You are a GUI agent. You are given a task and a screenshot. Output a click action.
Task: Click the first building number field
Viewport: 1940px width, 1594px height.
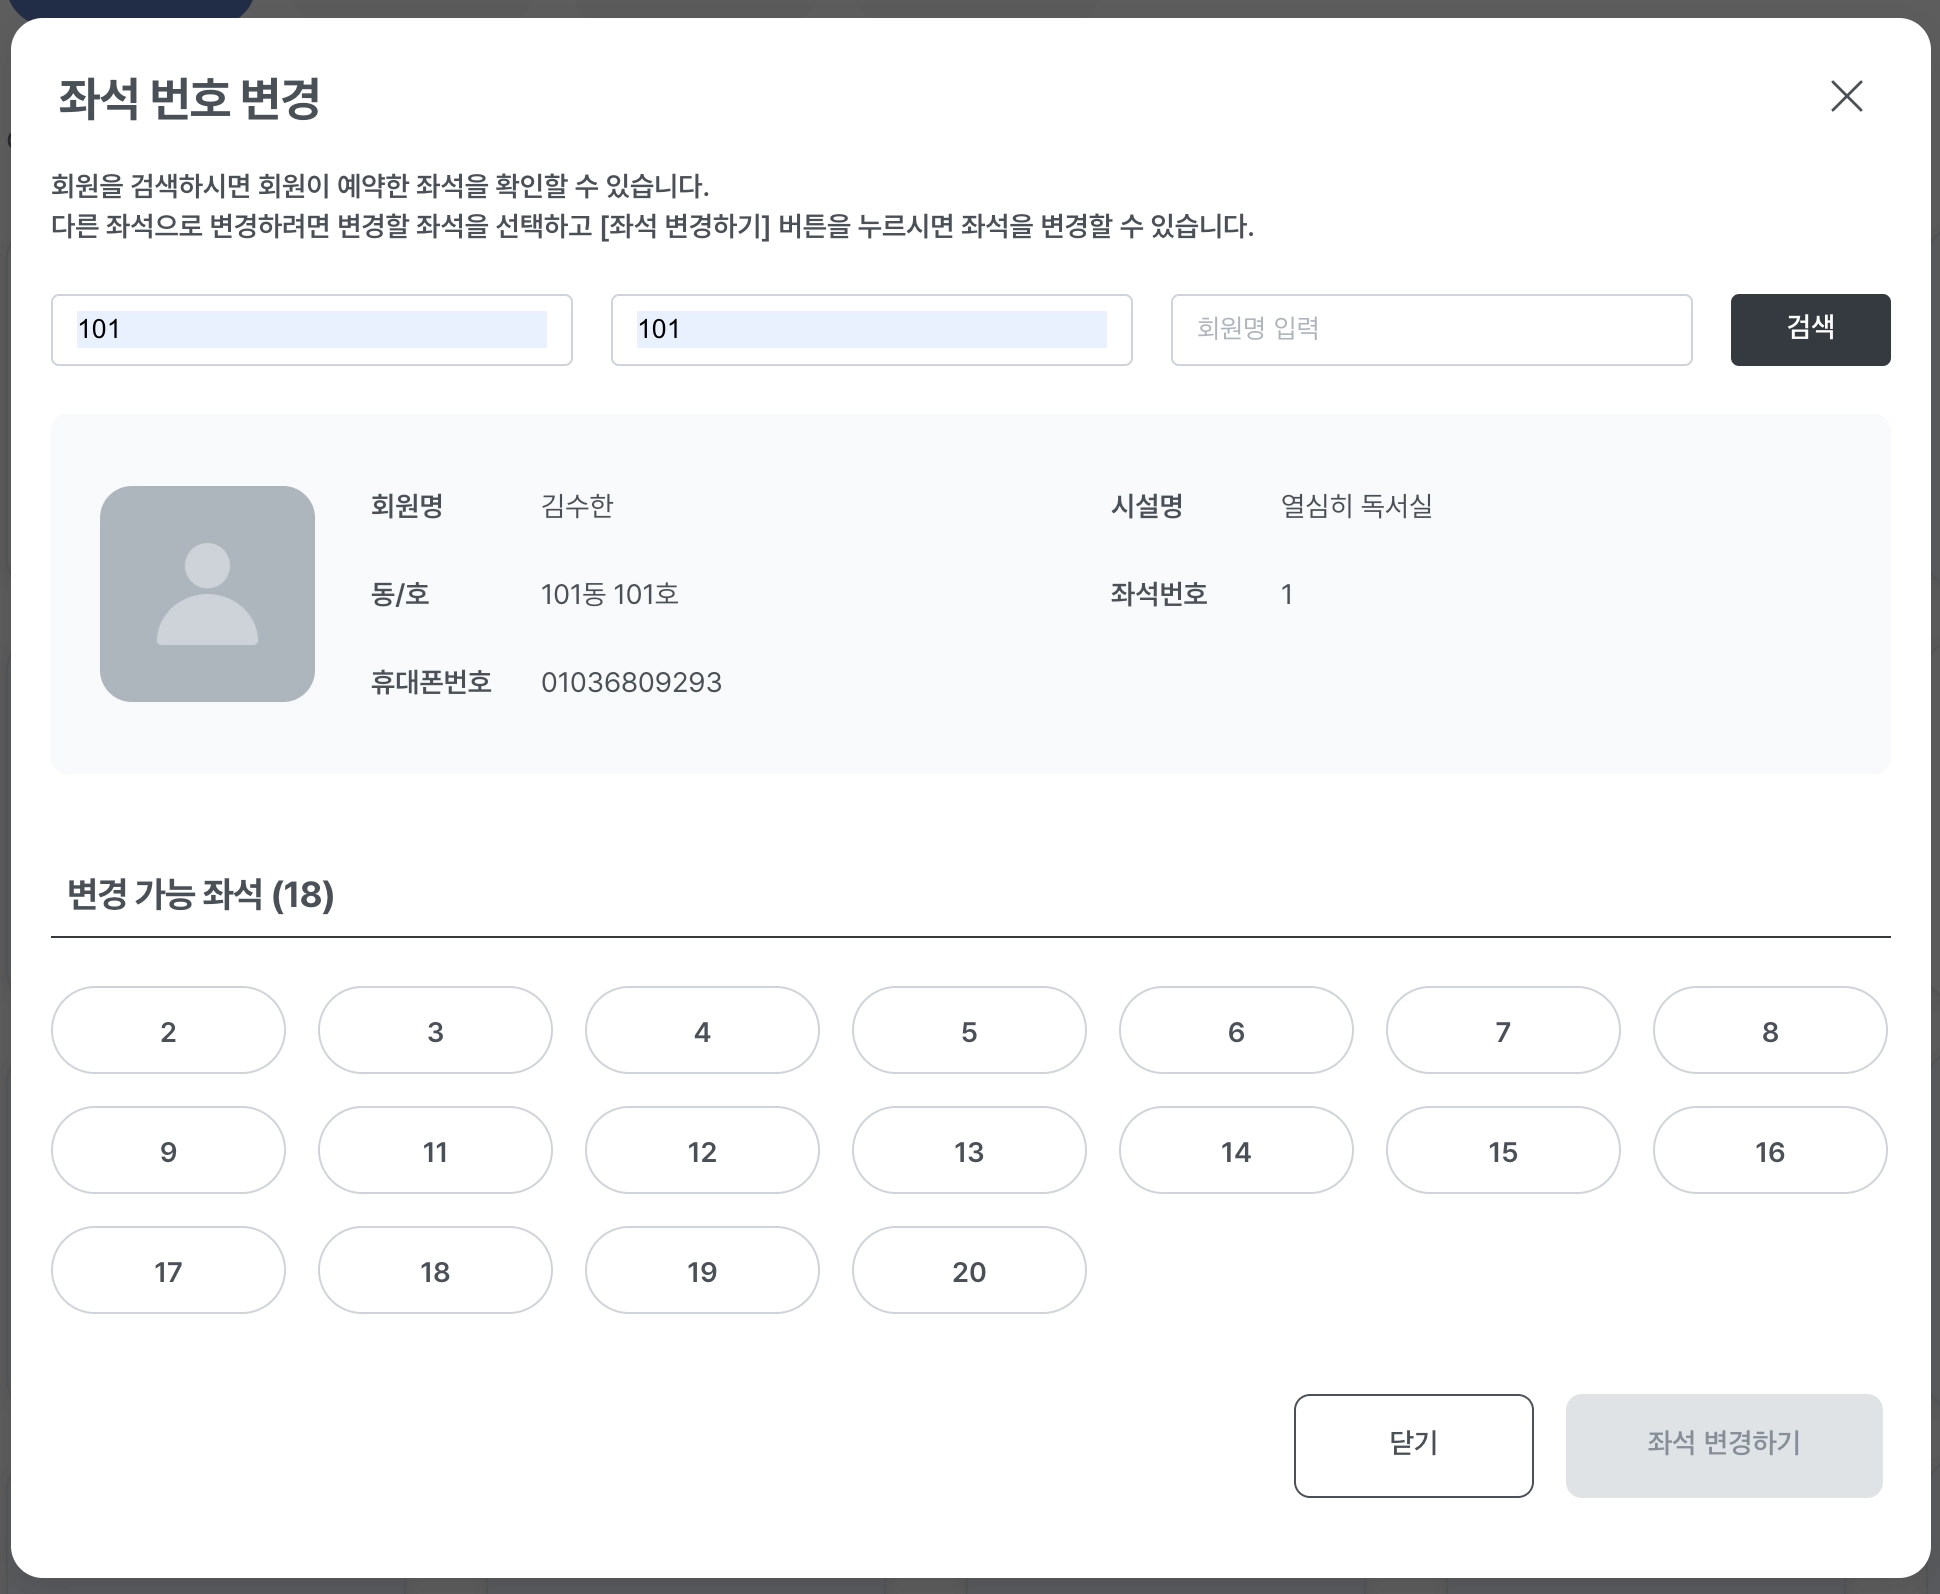click(x=311, y=330)
